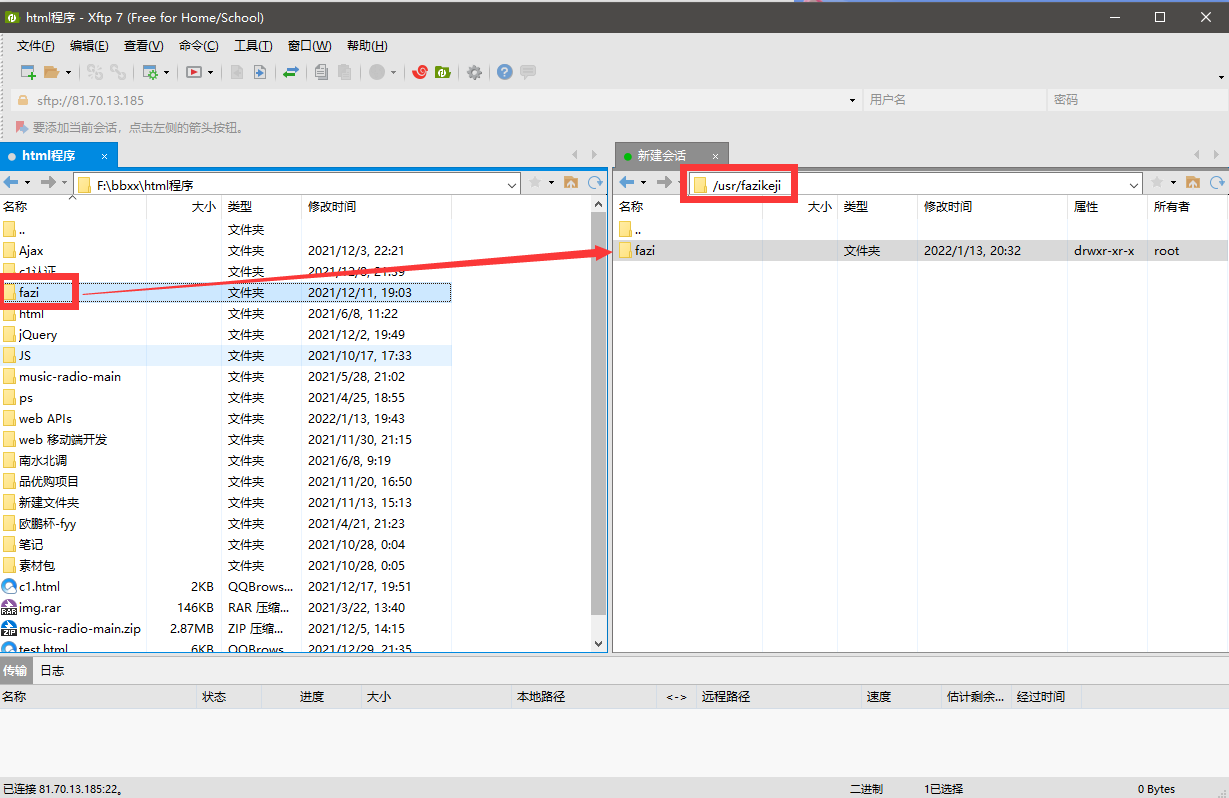Expand the favorites star dropdown in local pane

coord(553,182)
